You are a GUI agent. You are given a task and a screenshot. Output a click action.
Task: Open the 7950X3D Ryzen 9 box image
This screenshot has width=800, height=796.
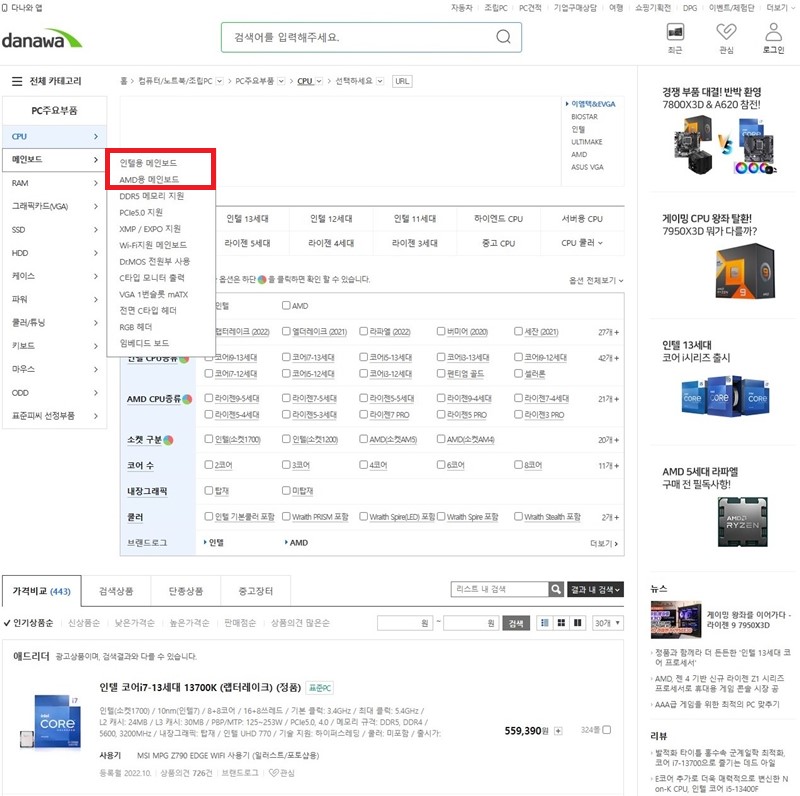(x=744, y=270)
